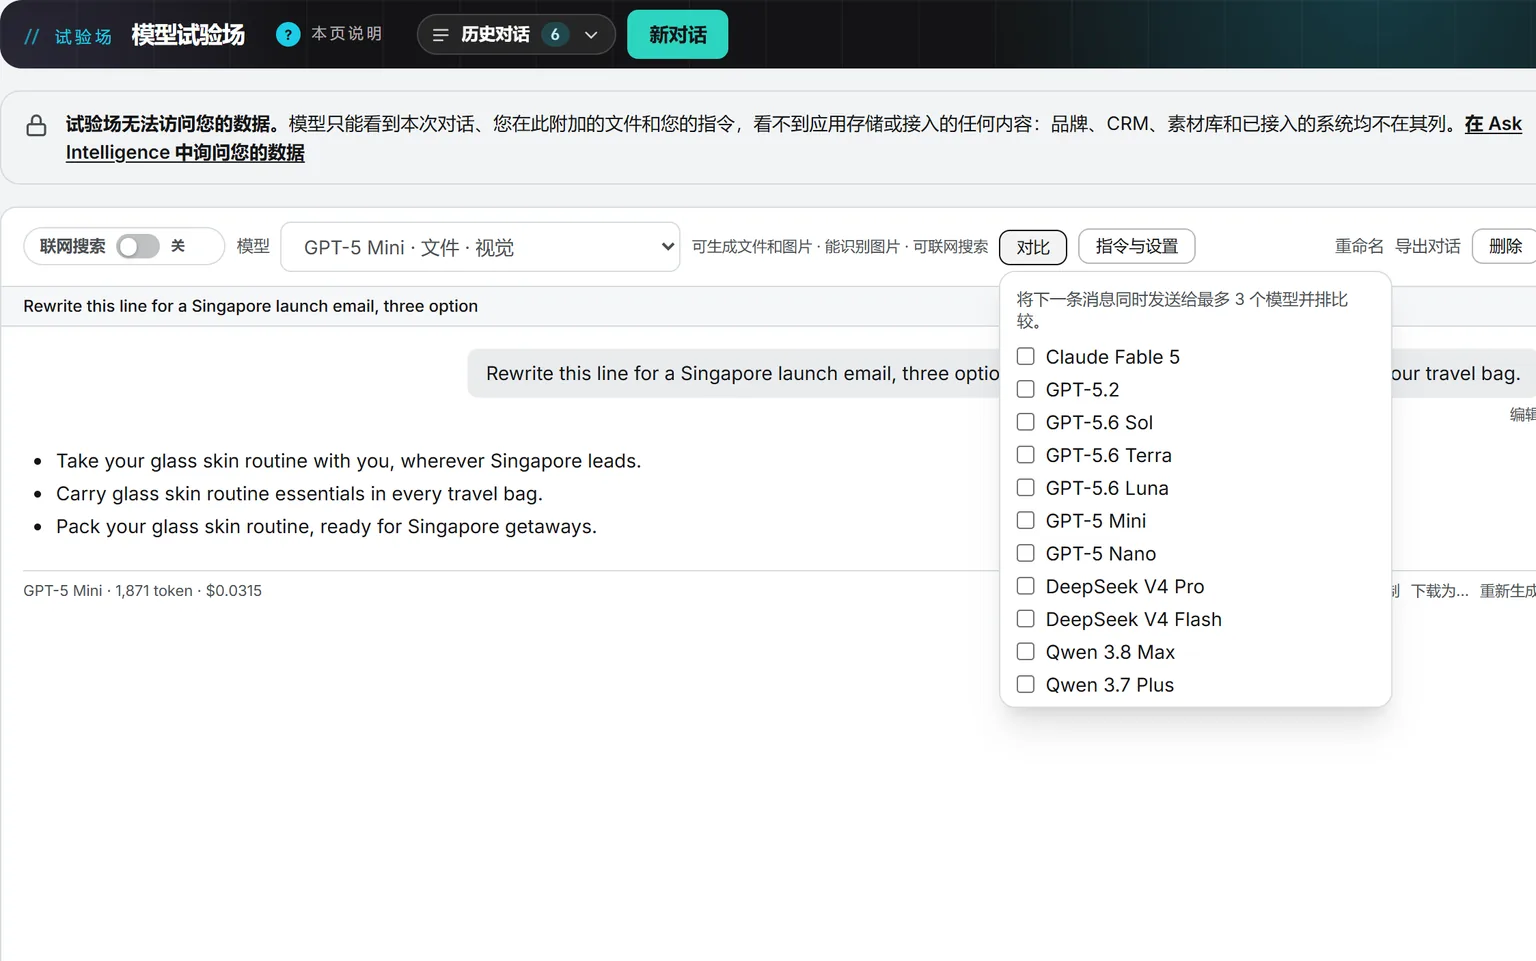Click the history list hamburger icon

(440, 35)
